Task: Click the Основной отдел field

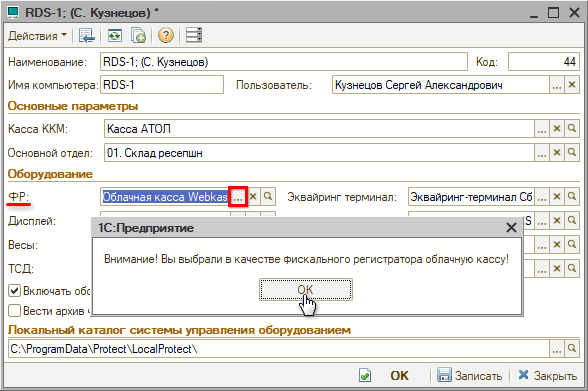Action: [319, 153]
